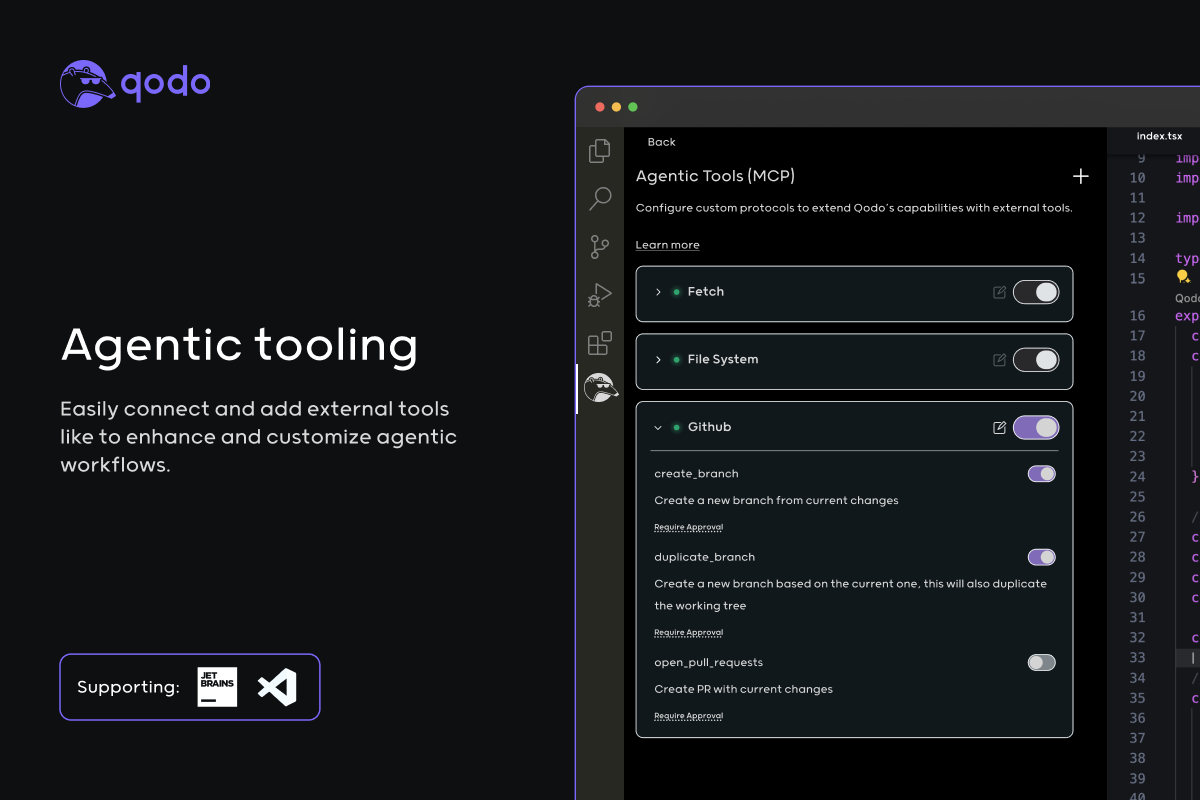Toggle the Fetch tool switch

pyautogui.click(x=1036, y=292)
